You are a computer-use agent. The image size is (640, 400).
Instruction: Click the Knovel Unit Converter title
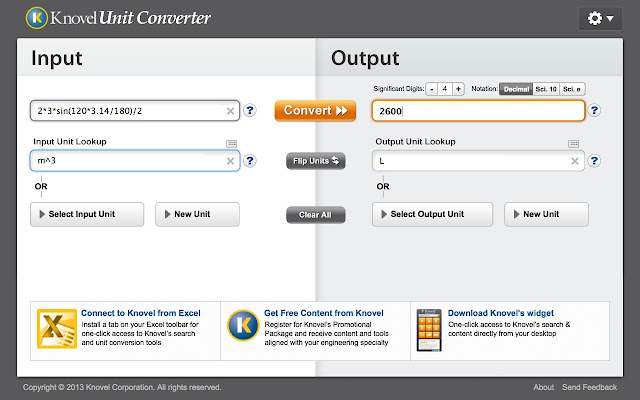131,18
